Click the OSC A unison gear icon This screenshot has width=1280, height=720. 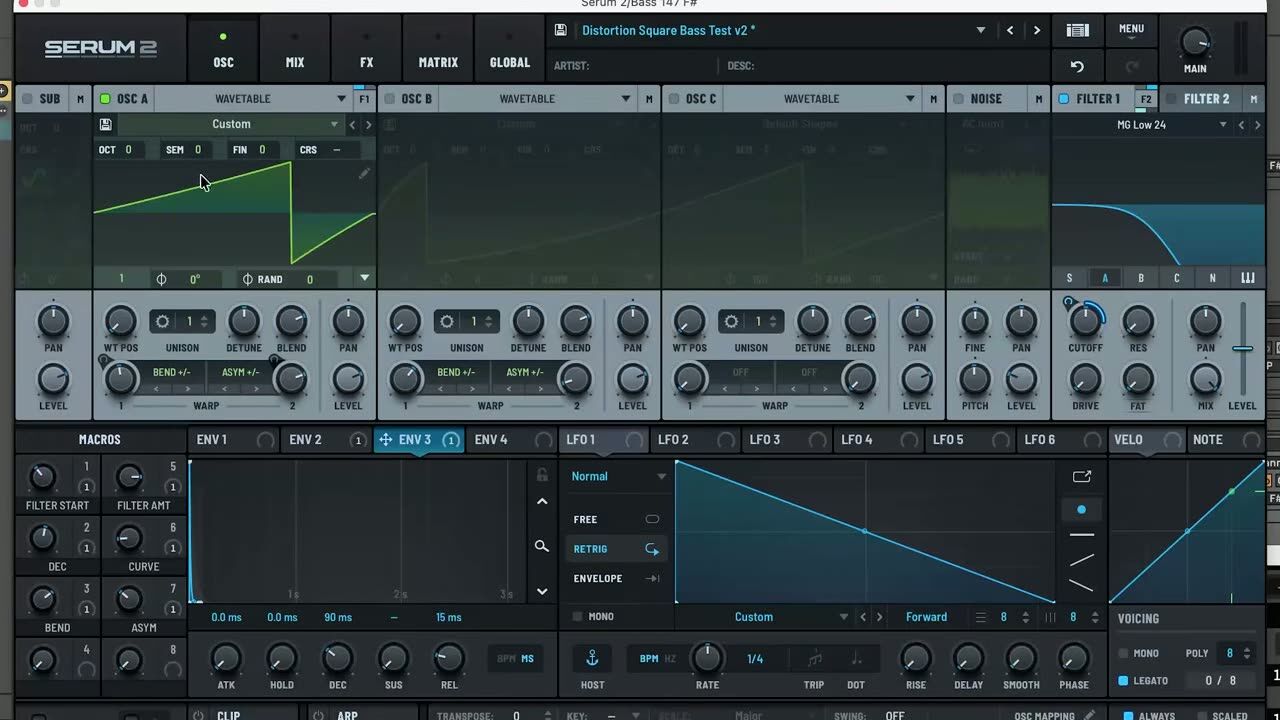(163, 322)
